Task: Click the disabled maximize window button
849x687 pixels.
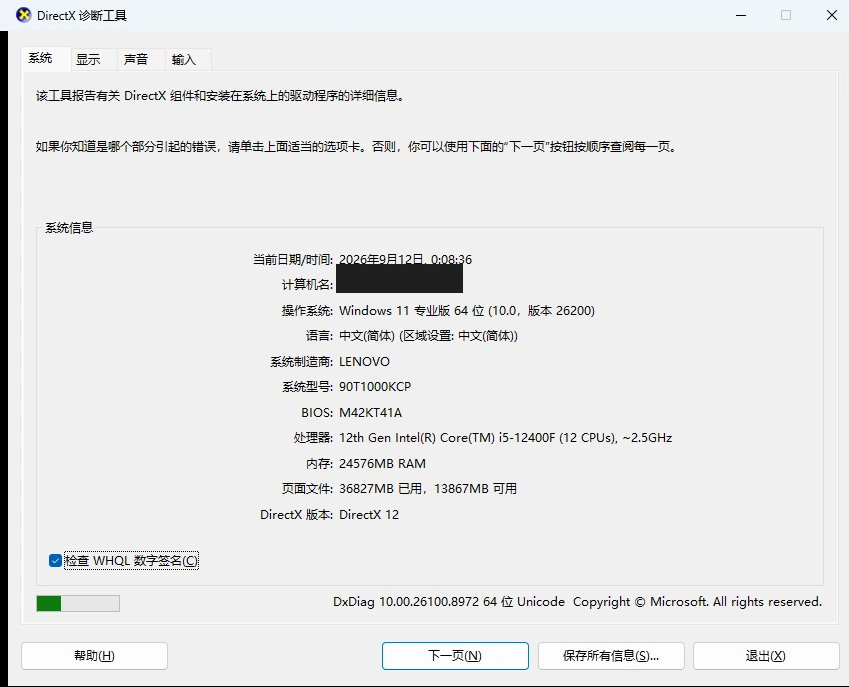Action: 786,15
